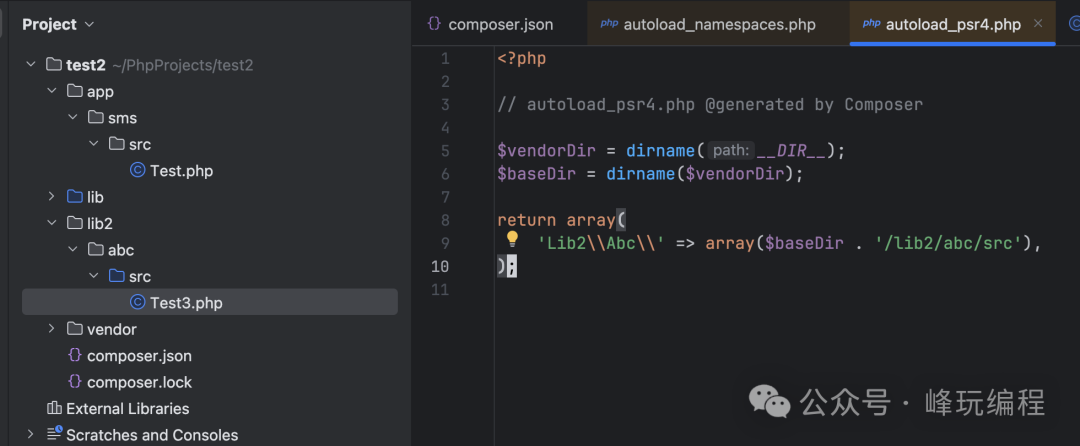The width and height of the screenshot is (1080, 446).
Task: Collapse the test2 project root
Action: click(30, 65)
